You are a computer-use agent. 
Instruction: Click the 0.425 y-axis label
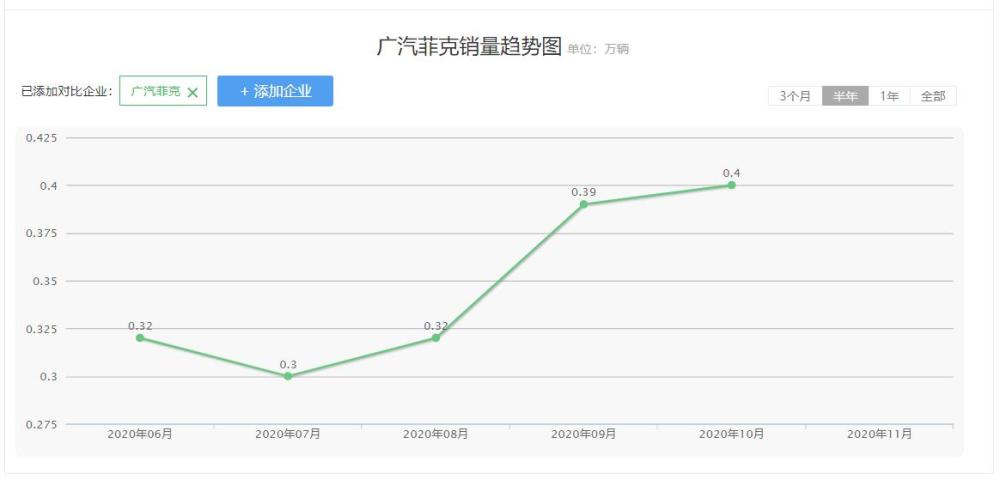point(41,138)
